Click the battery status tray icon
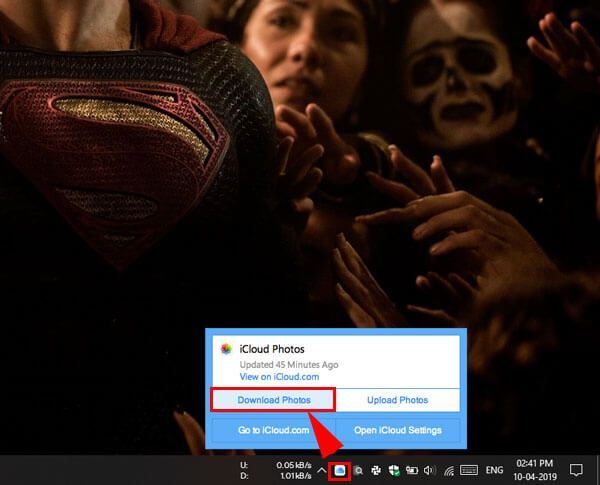This screenshot has height=485, width=600. (x=412, y=470)
